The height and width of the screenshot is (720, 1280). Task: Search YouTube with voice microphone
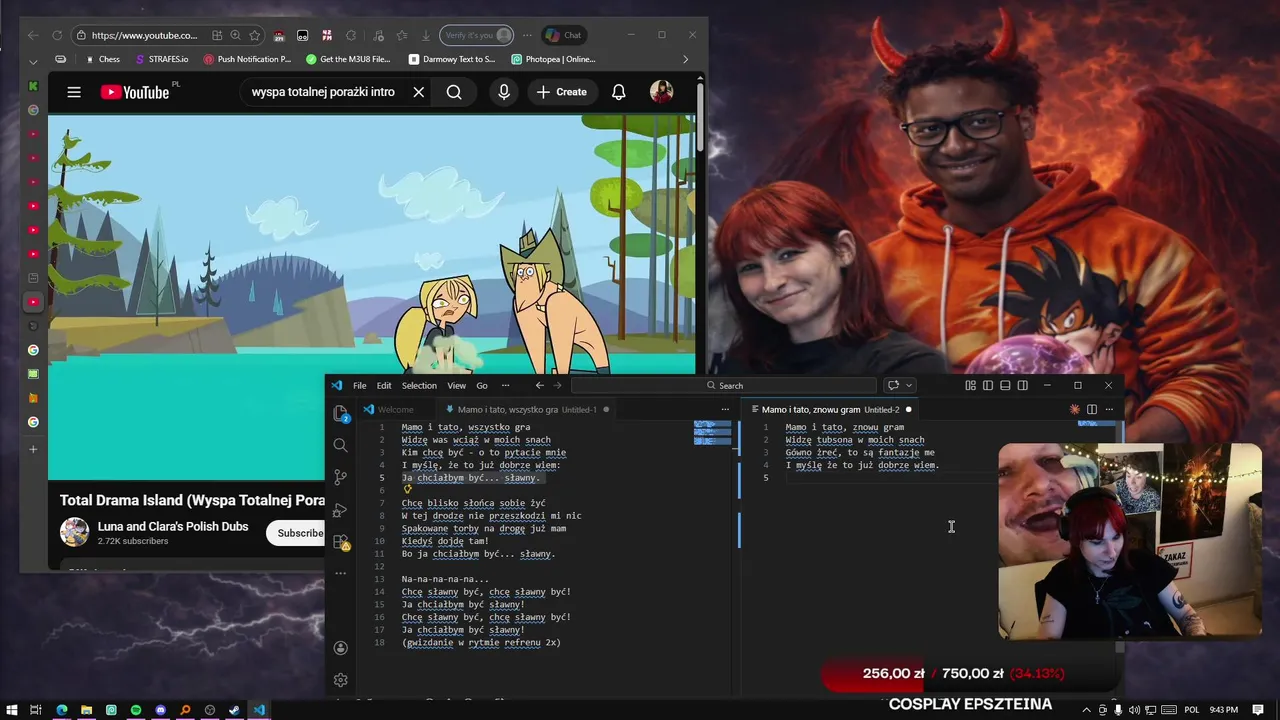[x=504, y=92]
